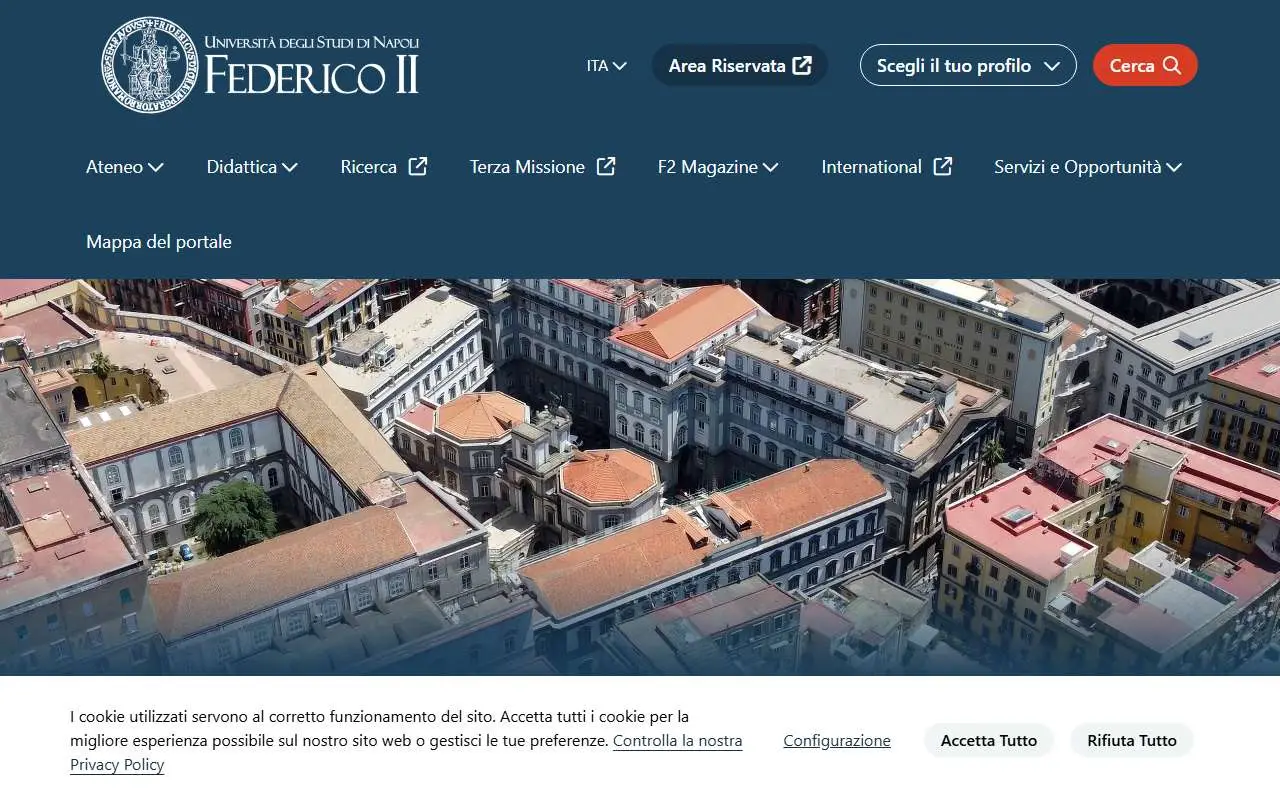Click the red Cerca search button

click(1145, 65)
